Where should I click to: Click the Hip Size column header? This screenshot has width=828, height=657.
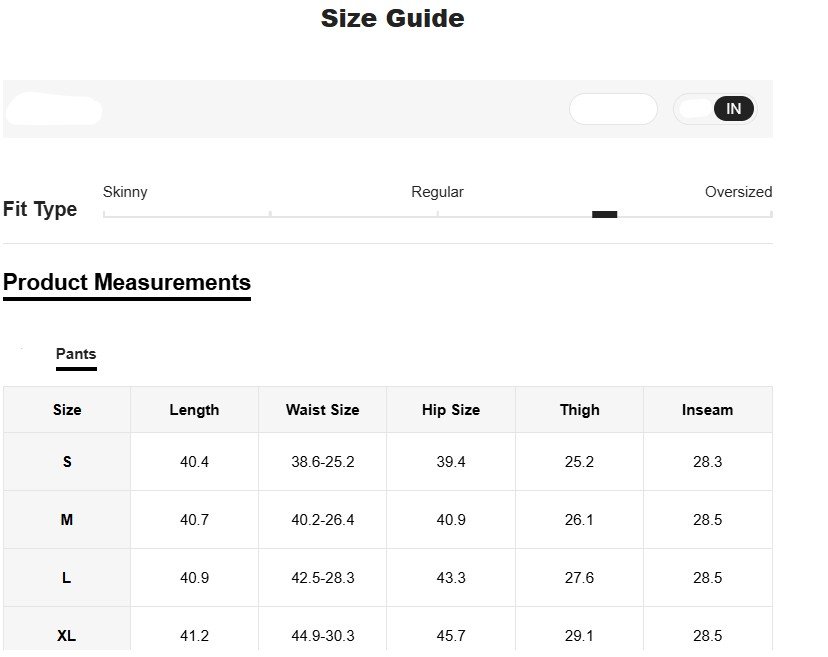tap(451, 410)
